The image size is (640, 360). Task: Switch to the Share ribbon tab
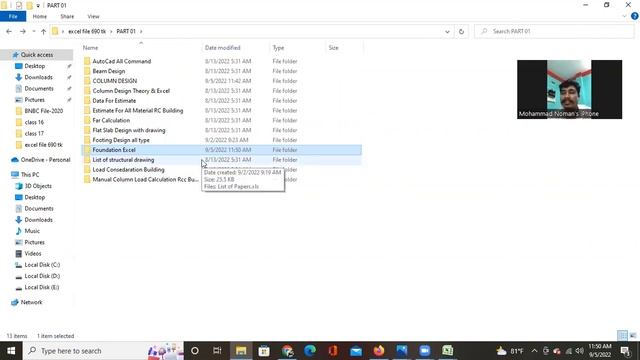(67, 16)
